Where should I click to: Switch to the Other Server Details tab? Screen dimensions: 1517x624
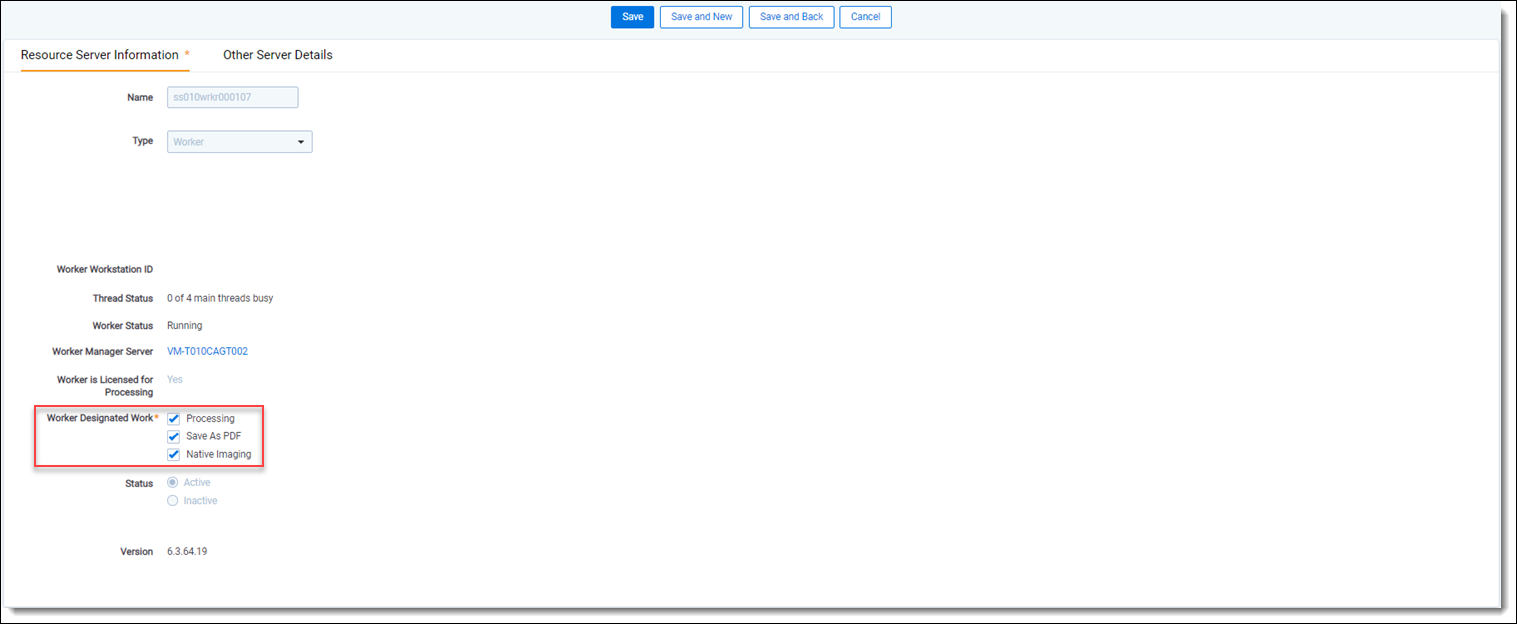coord(277,55)
